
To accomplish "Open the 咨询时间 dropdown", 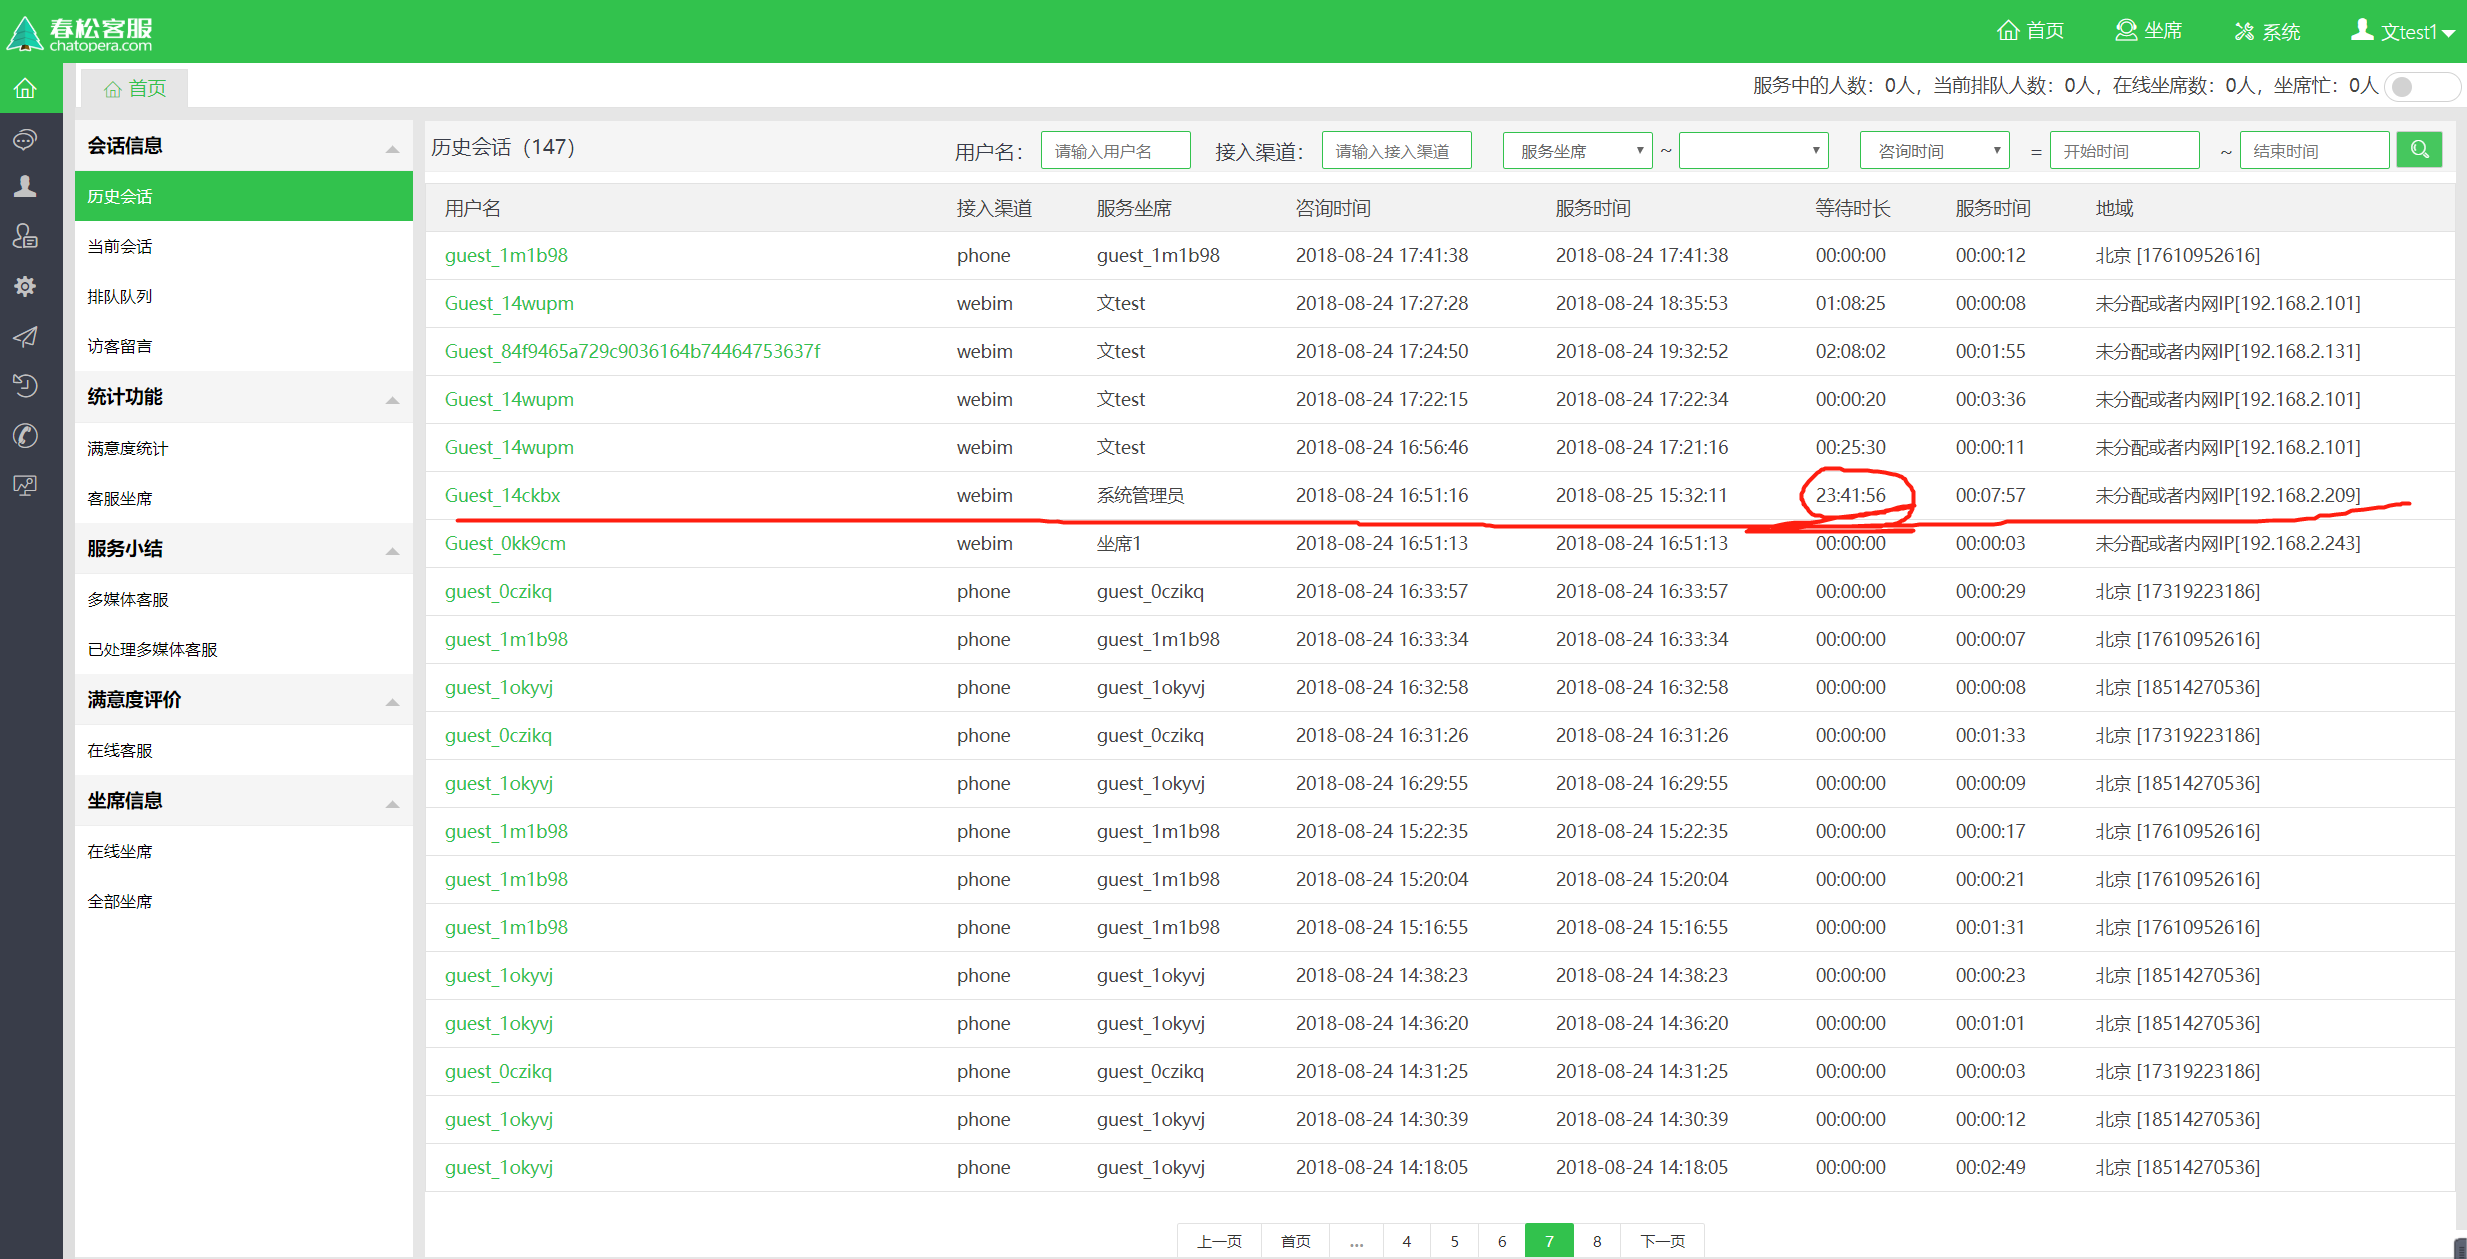I will [1934, 150].
